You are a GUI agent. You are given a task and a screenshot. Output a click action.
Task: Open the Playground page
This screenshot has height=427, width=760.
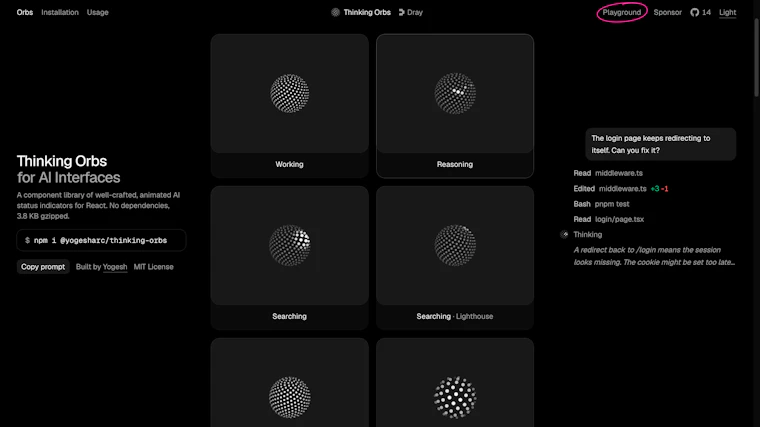click(621, 12)
